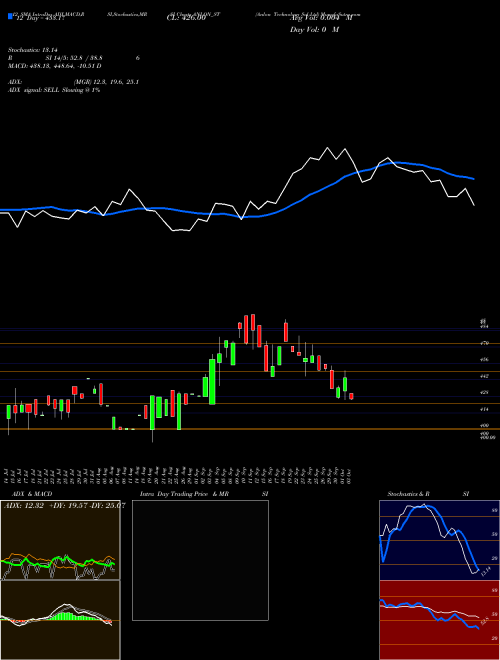Click the Stochastics & RSI panel title
The height and width of the screenshot is (660, 500).
pos(428,494)
